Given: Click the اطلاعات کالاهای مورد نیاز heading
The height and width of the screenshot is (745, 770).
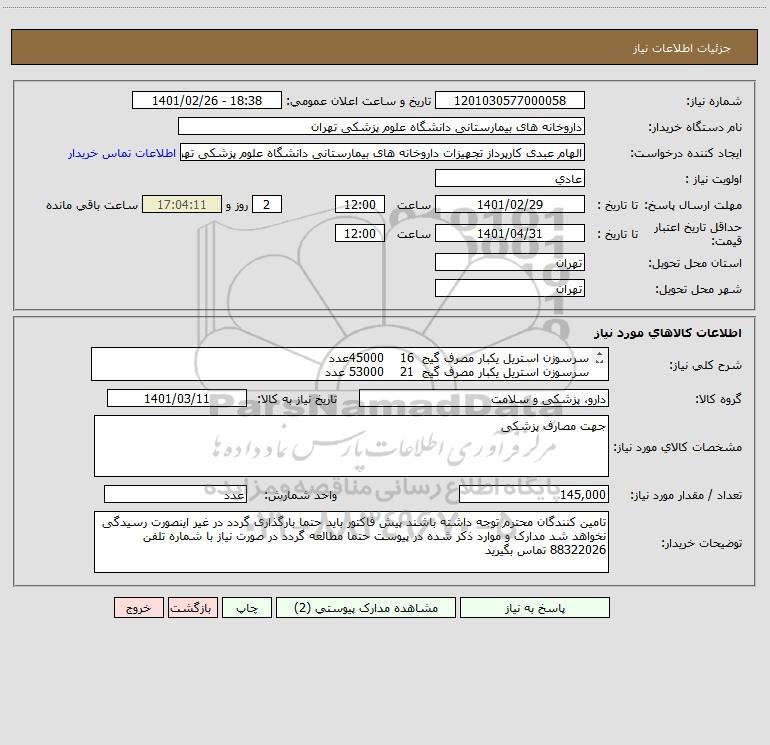Looking at the screenshot, I should click(x=668, y=333).
